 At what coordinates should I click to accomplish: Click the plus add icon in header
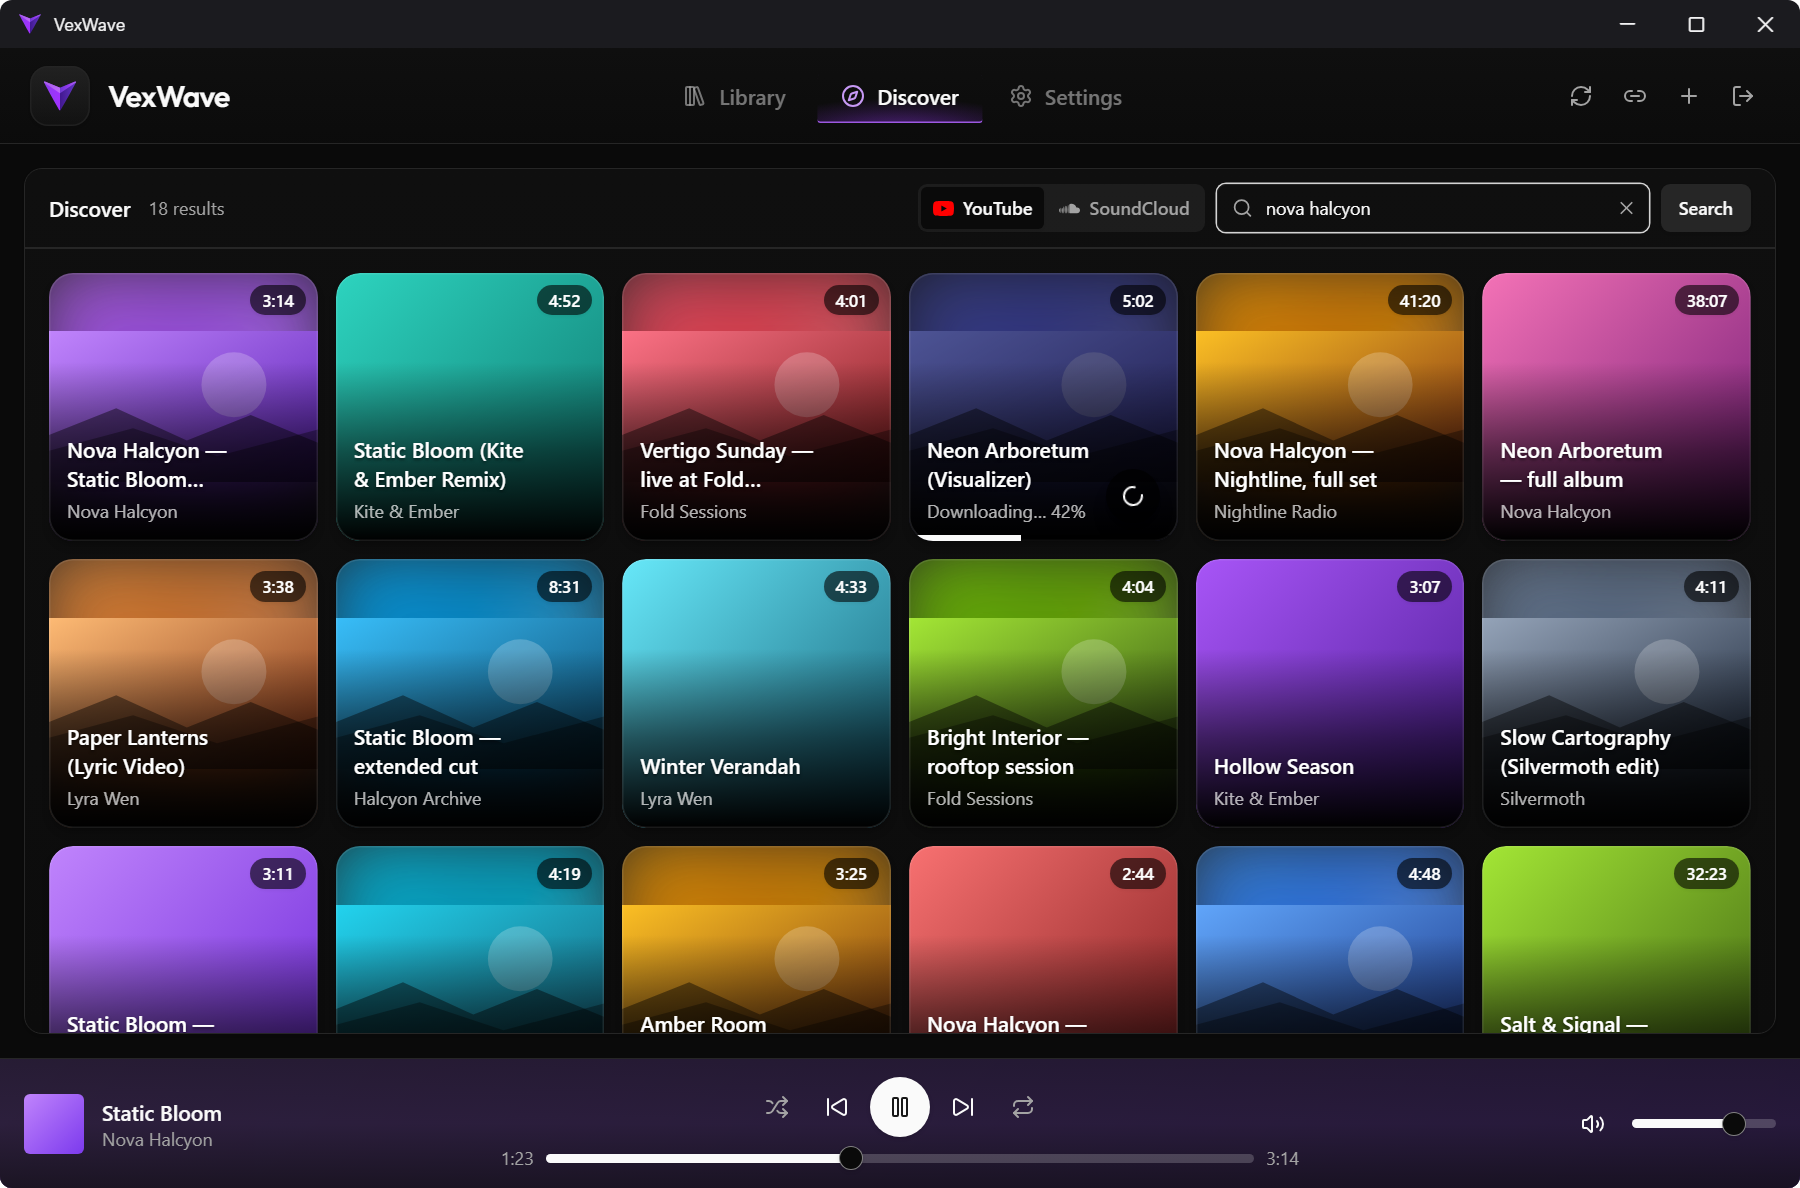point(1689,96)
